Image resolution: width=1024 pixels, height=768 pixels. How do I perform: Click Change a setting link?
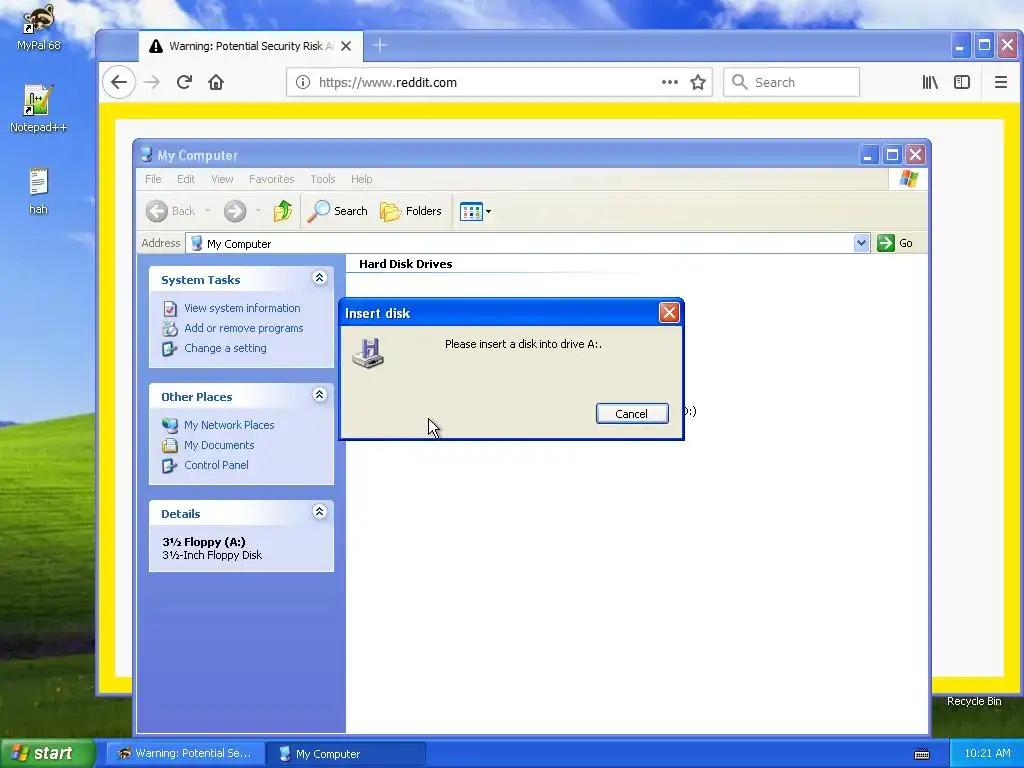pos(225,348)
